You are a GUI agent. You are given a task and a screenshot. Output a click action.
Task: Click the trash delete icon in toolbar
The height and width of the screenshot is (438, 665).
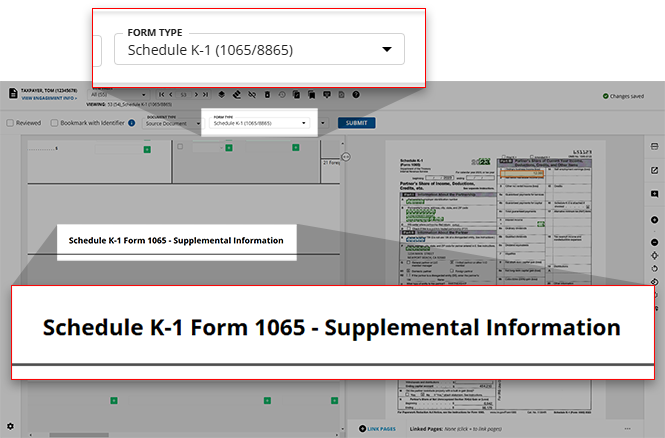click(x=267, y=95)
